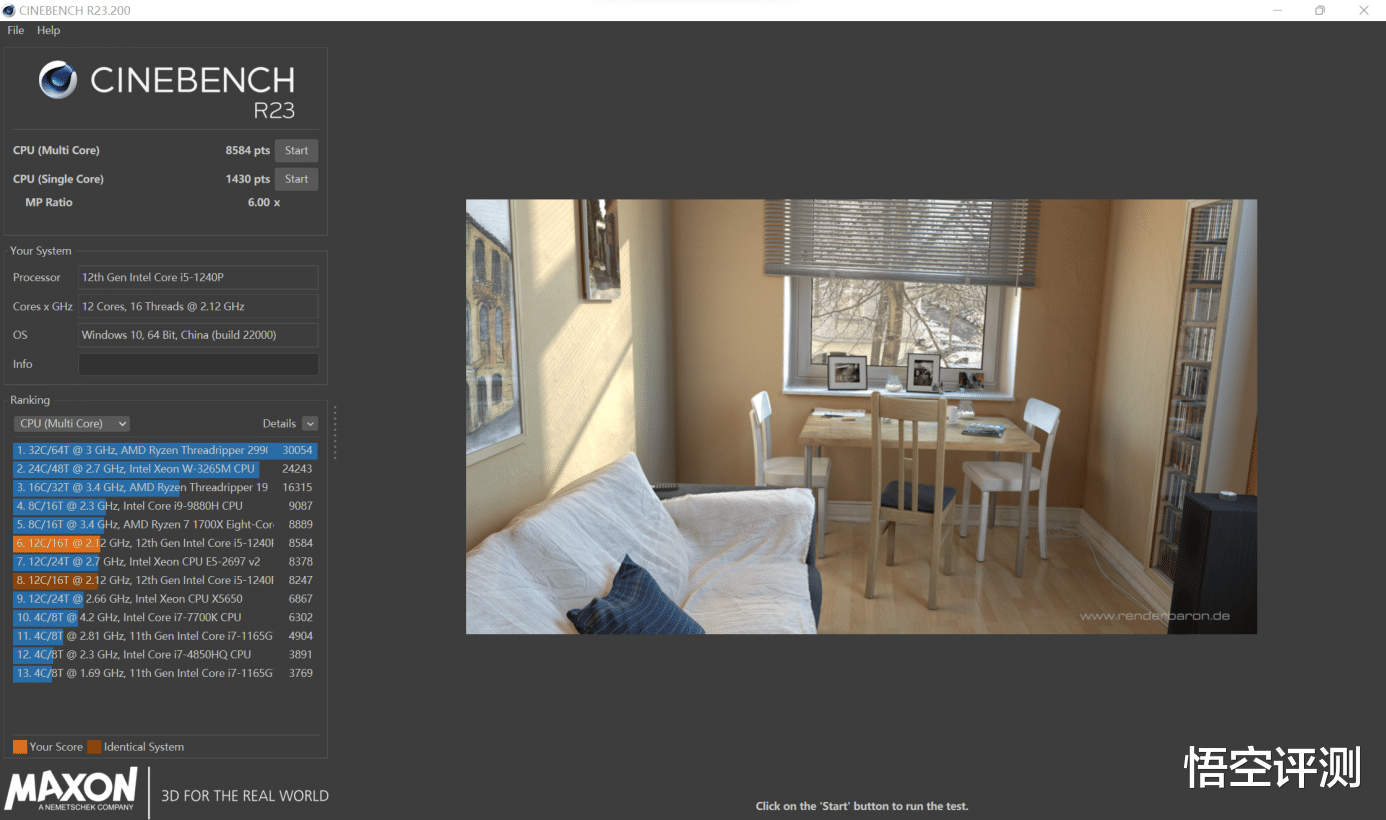Select the Intel Xeon W-3265M ranking entry
The width and height of the screenshot is (1386, 820).
click(165, 469)
